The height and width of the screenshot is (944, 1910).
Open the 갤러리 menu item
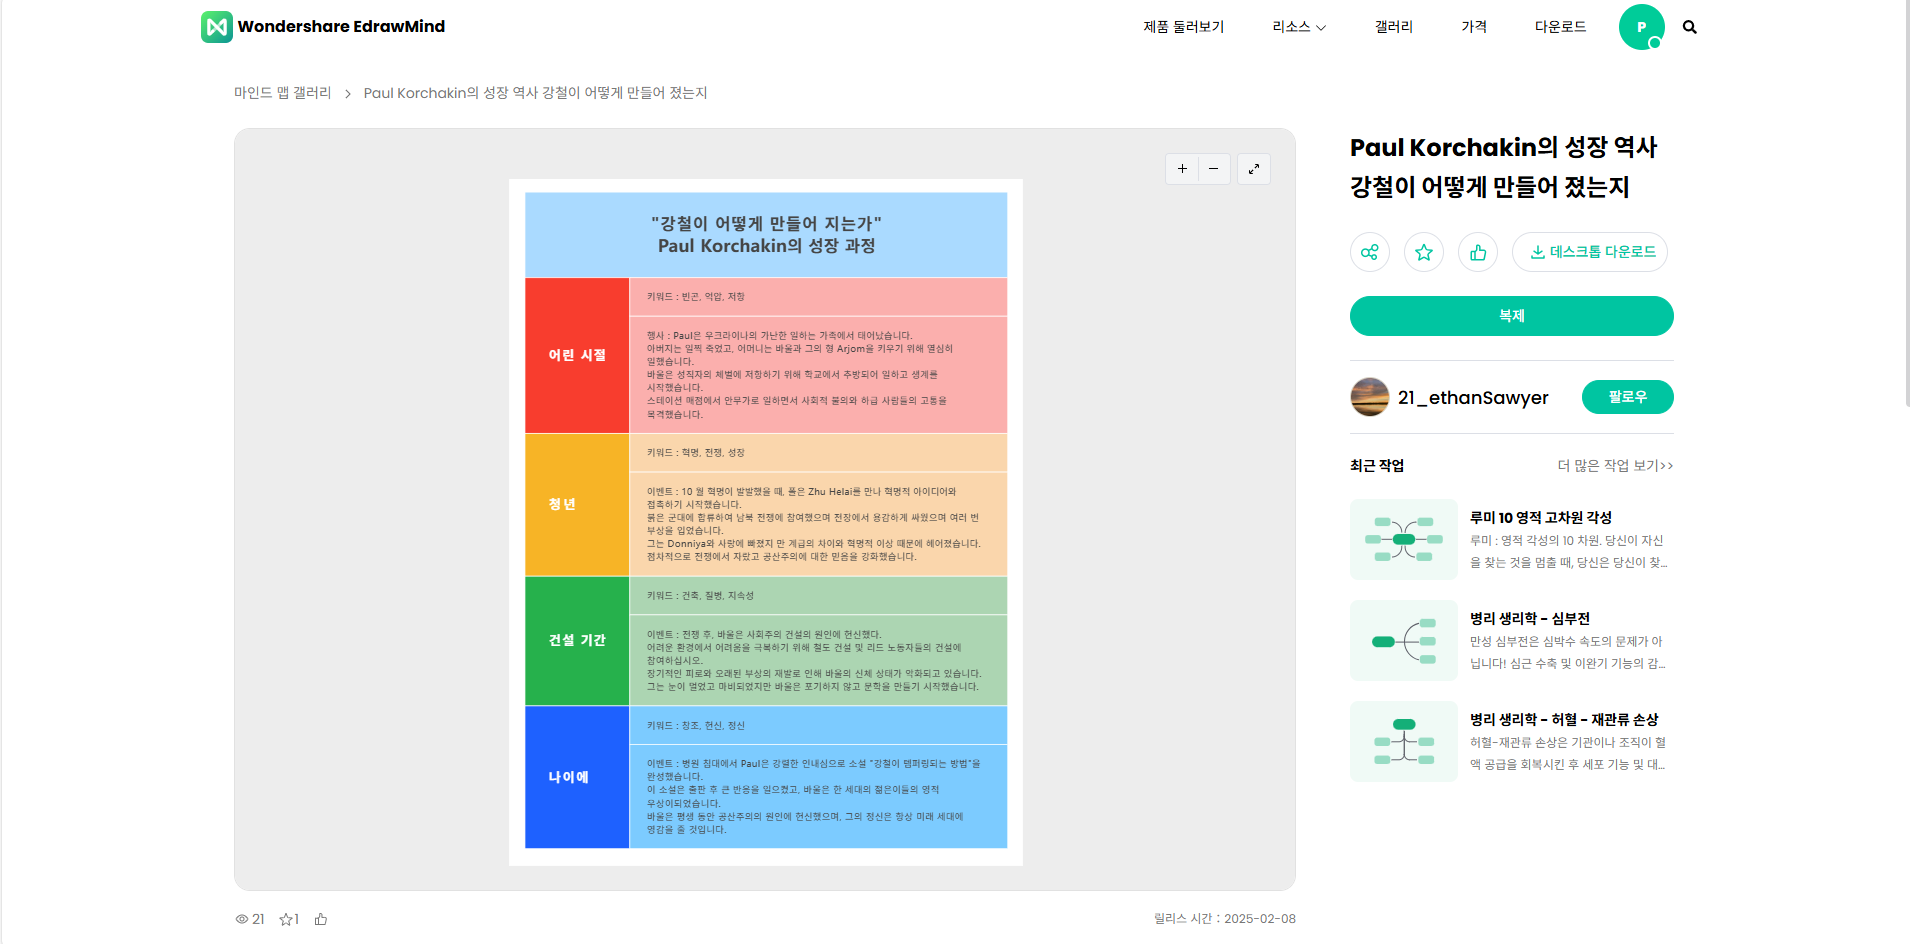1393,27
